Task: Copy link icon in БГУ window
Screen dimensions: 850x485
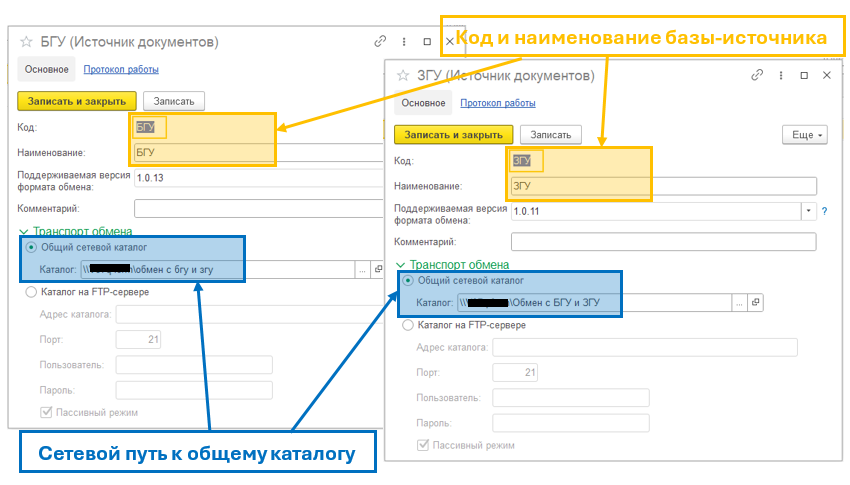Action: tap(380, 41)
